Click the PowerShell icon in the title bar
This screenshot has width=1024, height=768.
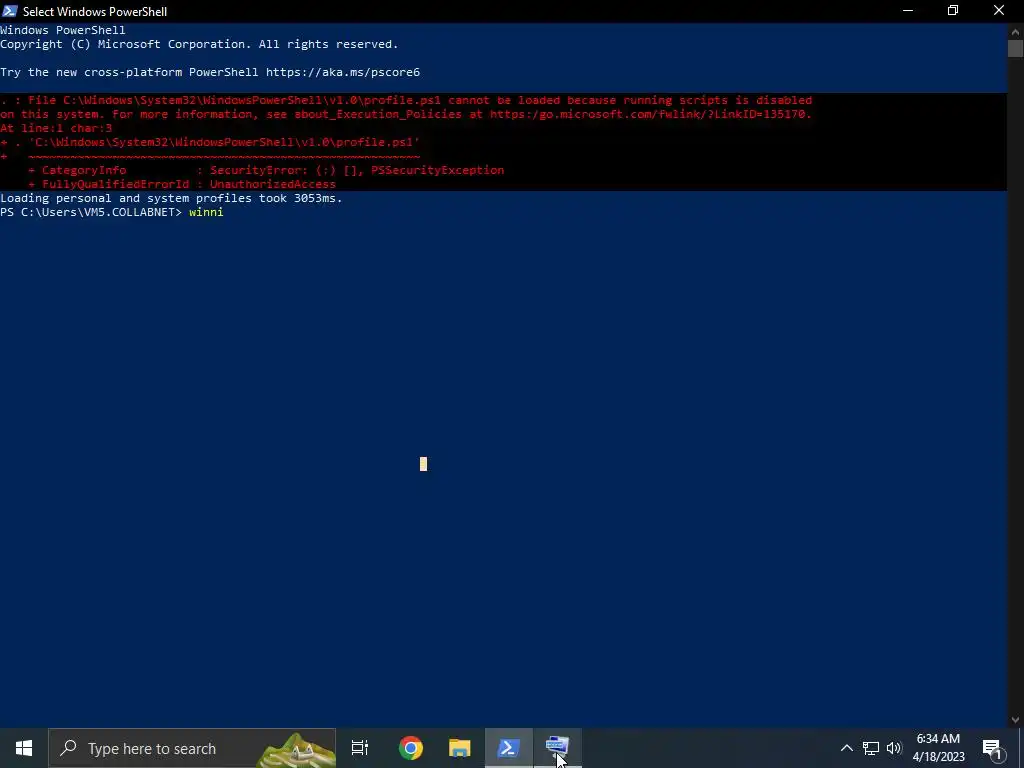pyautogui.click(x=10, y=11)
